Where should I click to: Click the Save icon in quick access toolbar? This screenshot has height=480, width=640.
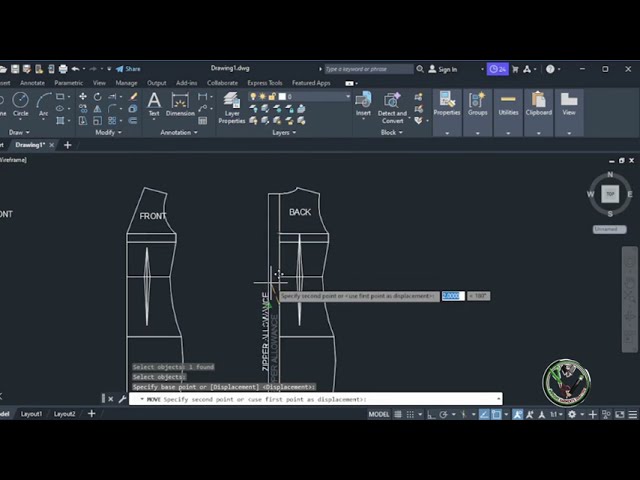[x=15, y=69]
